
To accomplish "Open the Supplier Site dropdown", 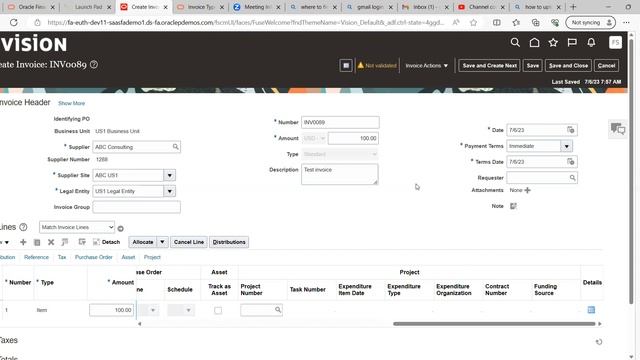I will 169,175.
